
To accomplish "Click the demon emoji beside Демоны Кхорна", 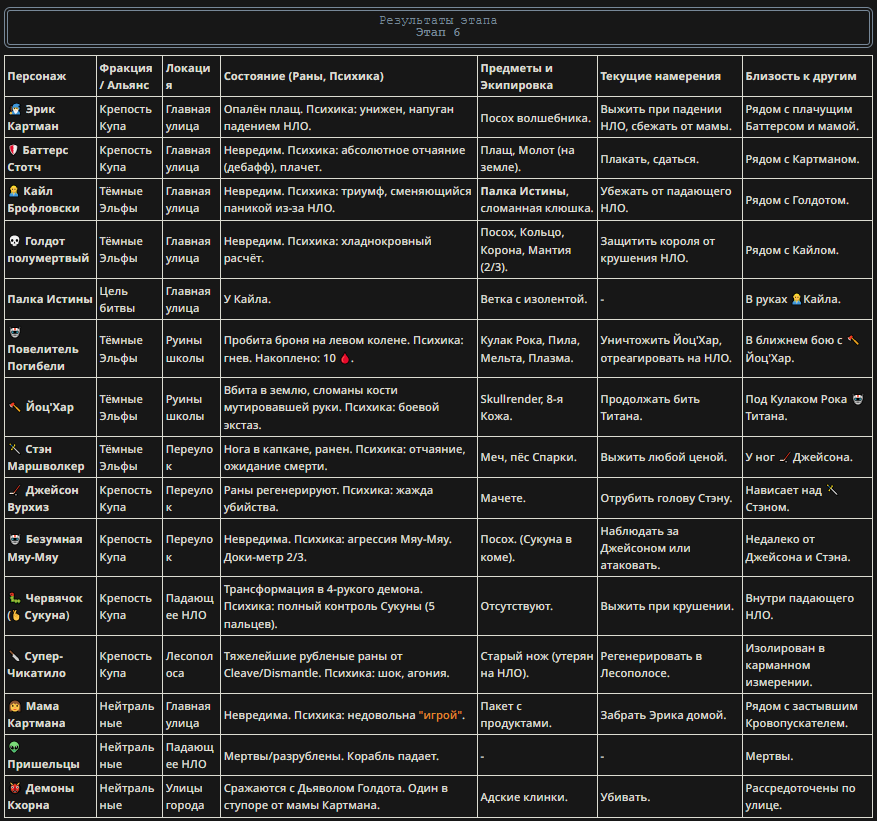I will click(x=15, y=788).
